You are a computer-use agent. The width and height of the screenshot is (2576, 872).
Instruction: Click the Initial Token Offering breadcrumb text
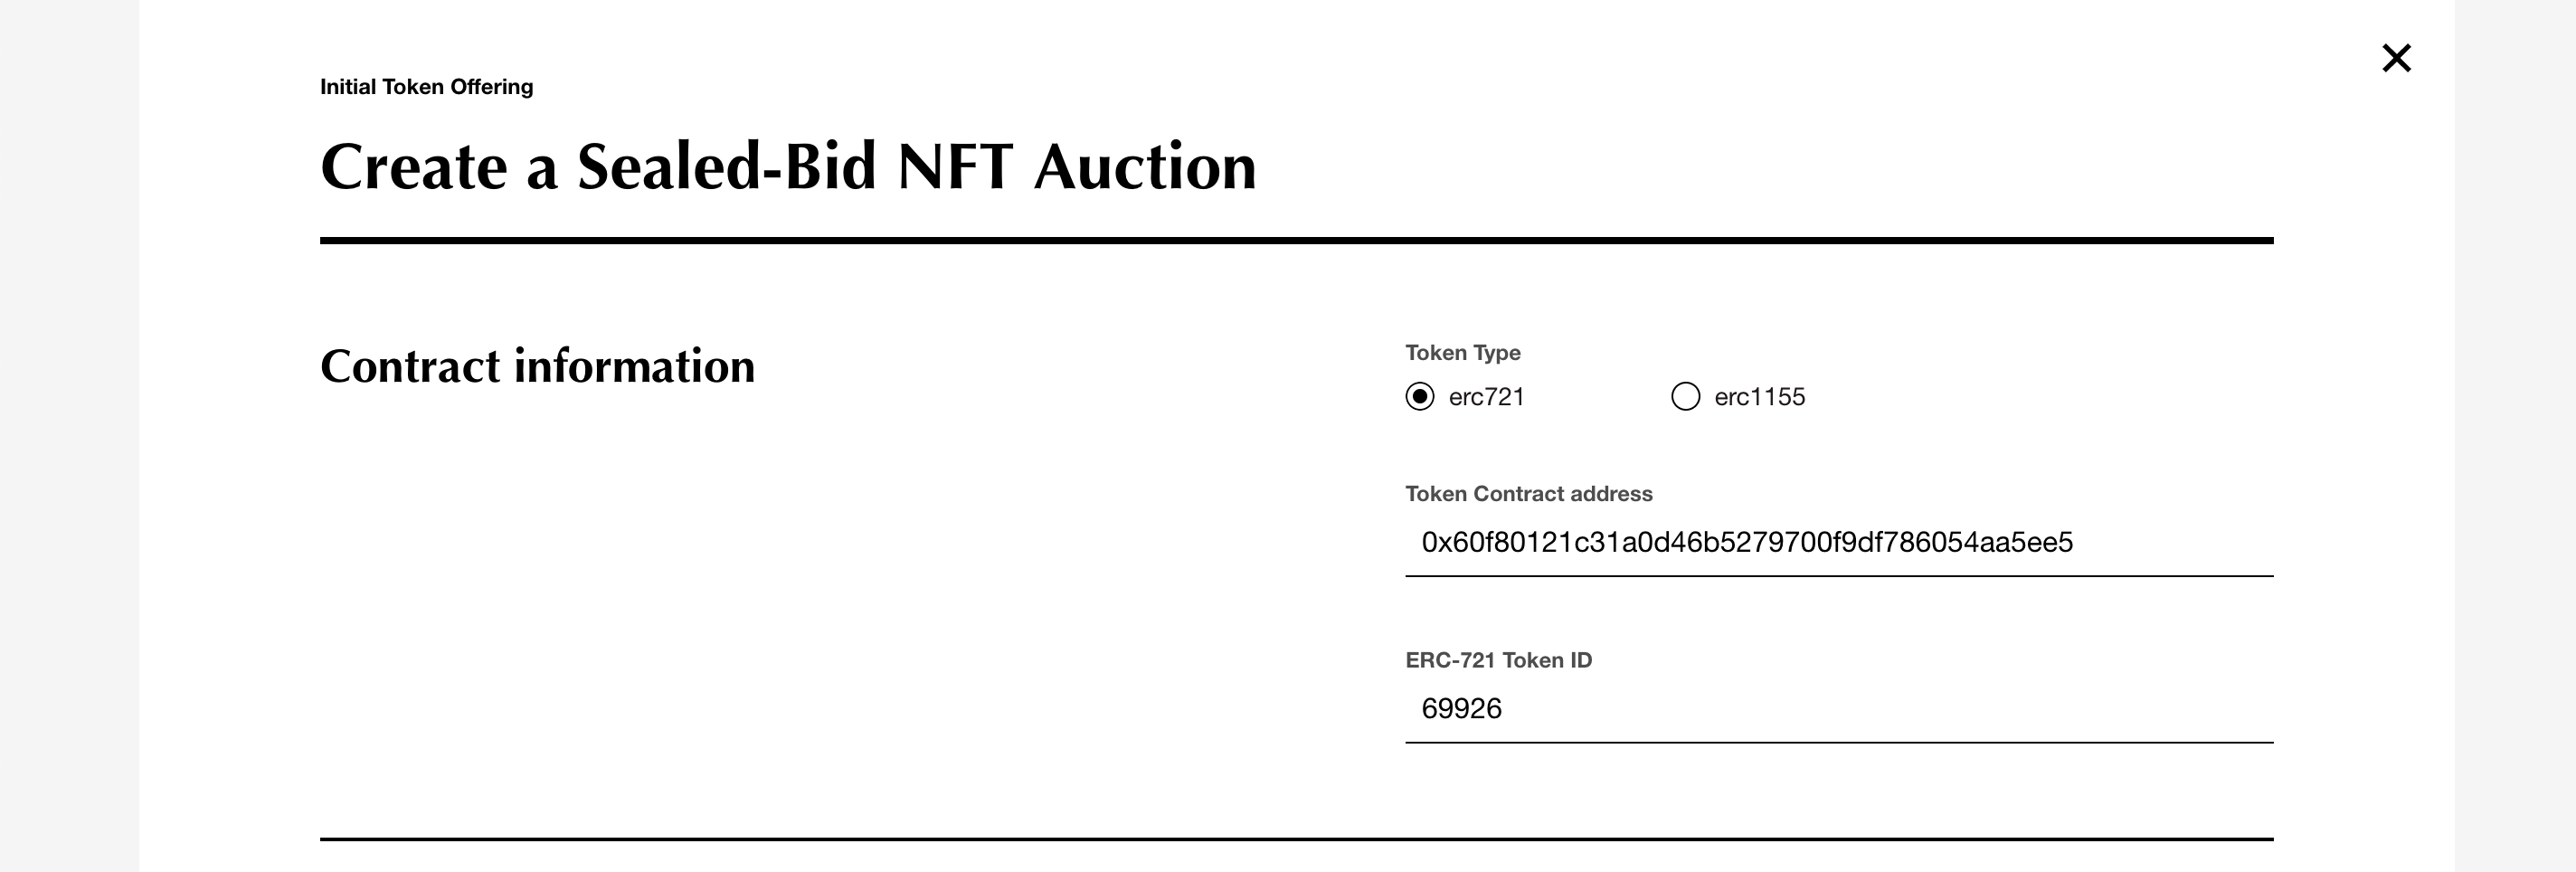tap(426, 87)
